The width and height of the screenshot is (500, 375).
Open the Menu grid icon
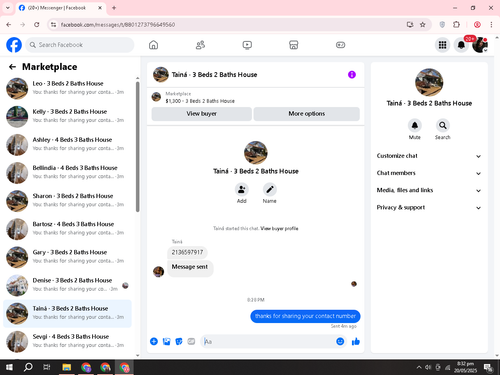[442, 45]
